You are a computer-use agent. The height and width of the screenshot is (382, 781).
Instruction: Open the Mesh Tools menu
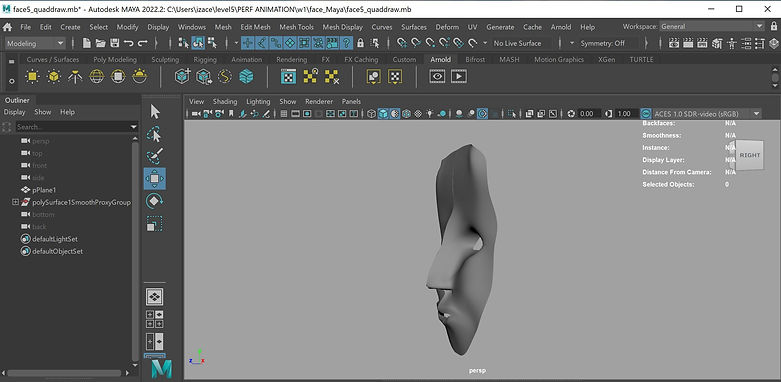(296, 27)
